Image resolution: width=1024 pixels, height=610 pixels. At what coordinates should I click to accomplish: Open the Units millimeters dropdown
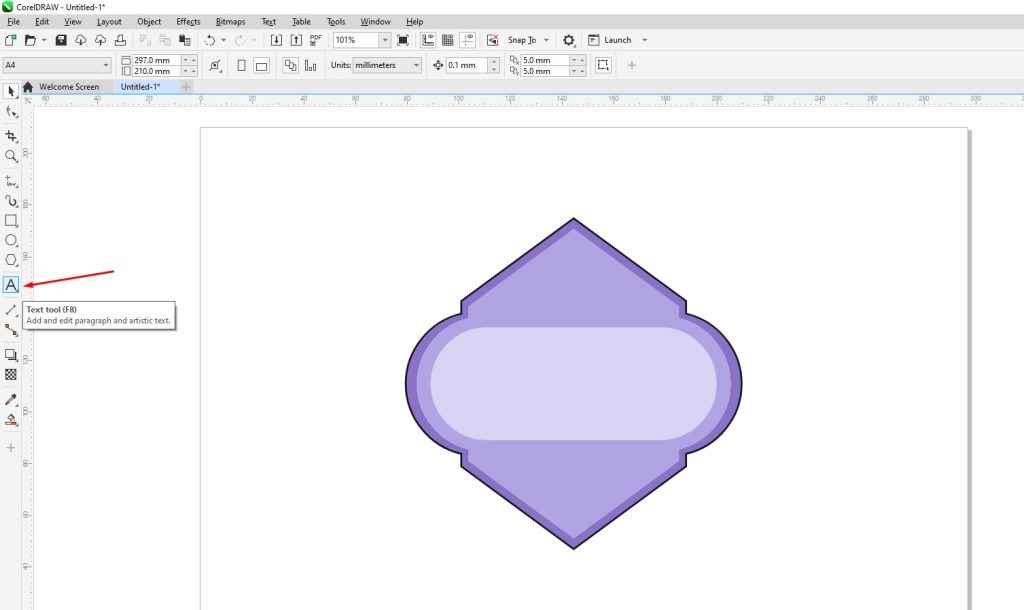pyautogui.click(x=416, y=66)
